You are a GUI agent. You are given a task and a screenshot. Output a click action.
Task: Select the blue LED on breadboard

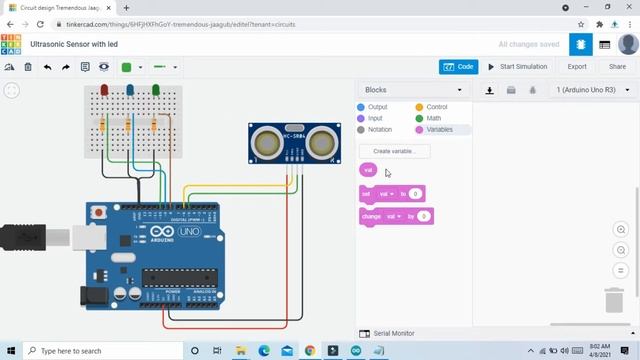point(130,90)
